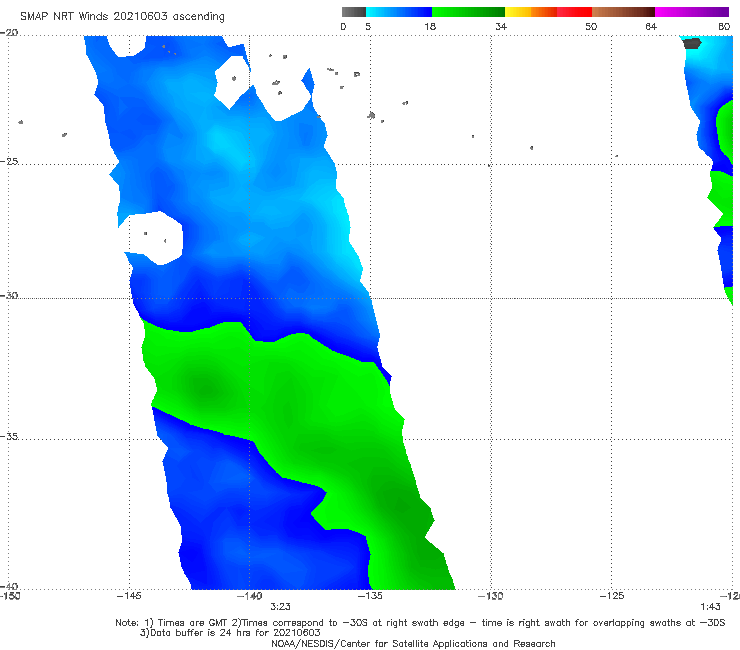The height and width of the screenshot is (650, 740).
Task: Click the NOAA/NESDIS credit line
Action: click(x=413, y=643)
